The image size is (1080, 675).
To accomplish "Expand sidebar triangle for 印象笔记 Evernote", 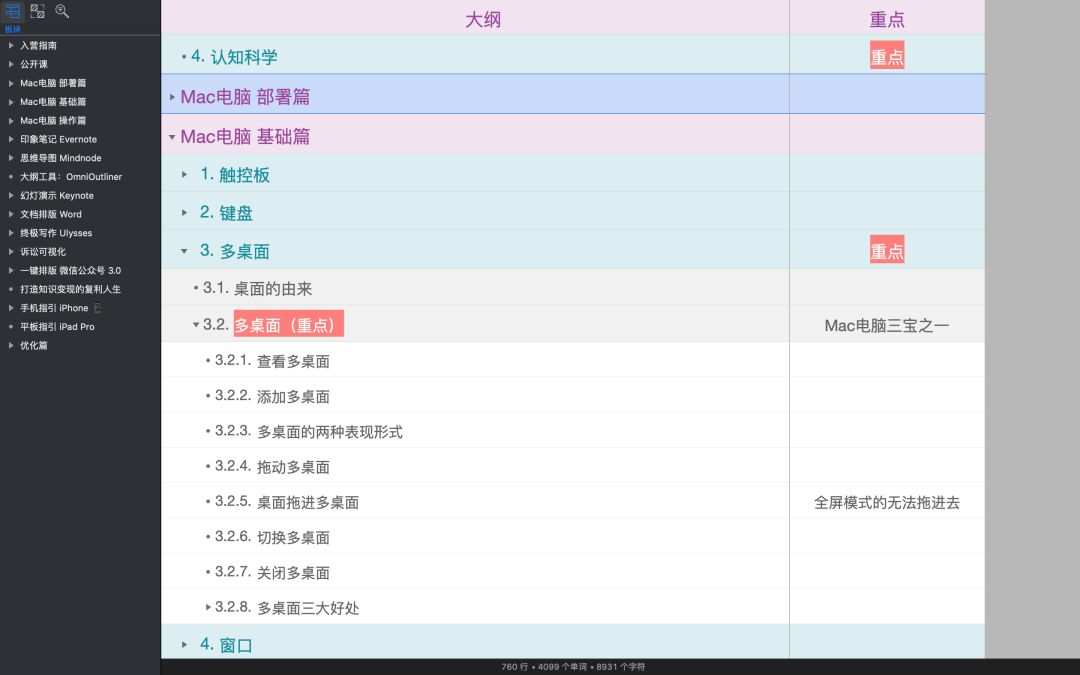I will click(11, 139).
